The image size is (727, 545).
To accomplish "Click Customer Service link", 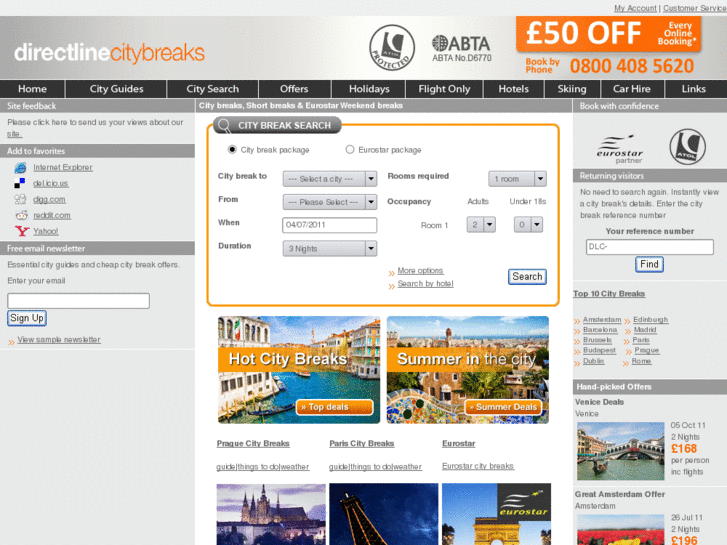I will pyautogui.click(x=694, y=8).
